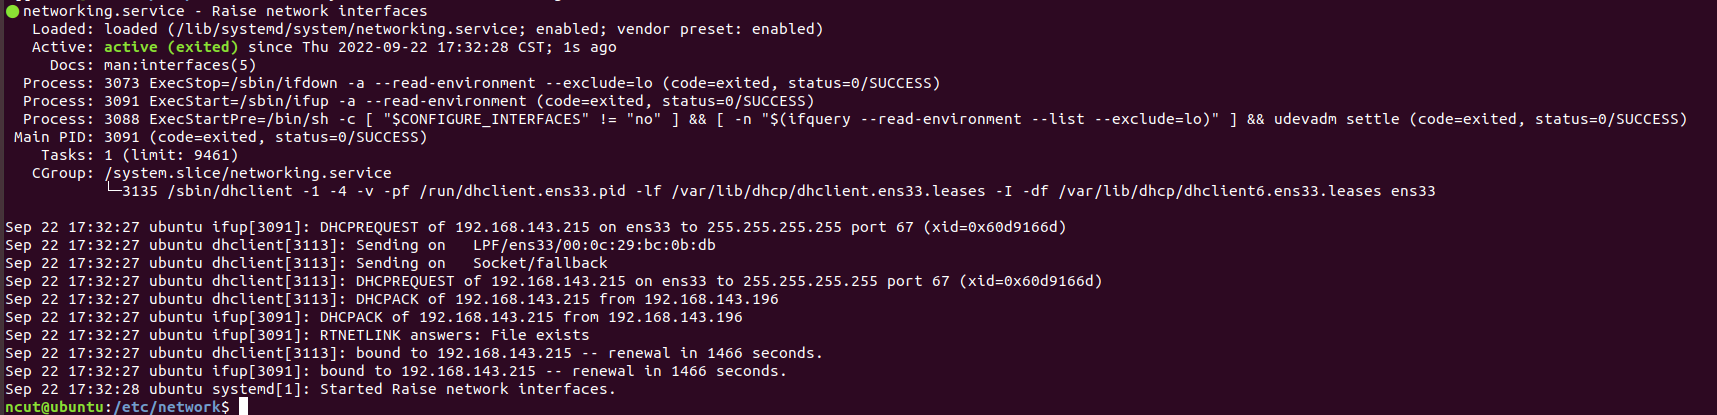Image resolution: width=1717 pixels, height=415 pixels.
Task: Click the green active status dot
Action: (x=13, y=12)
